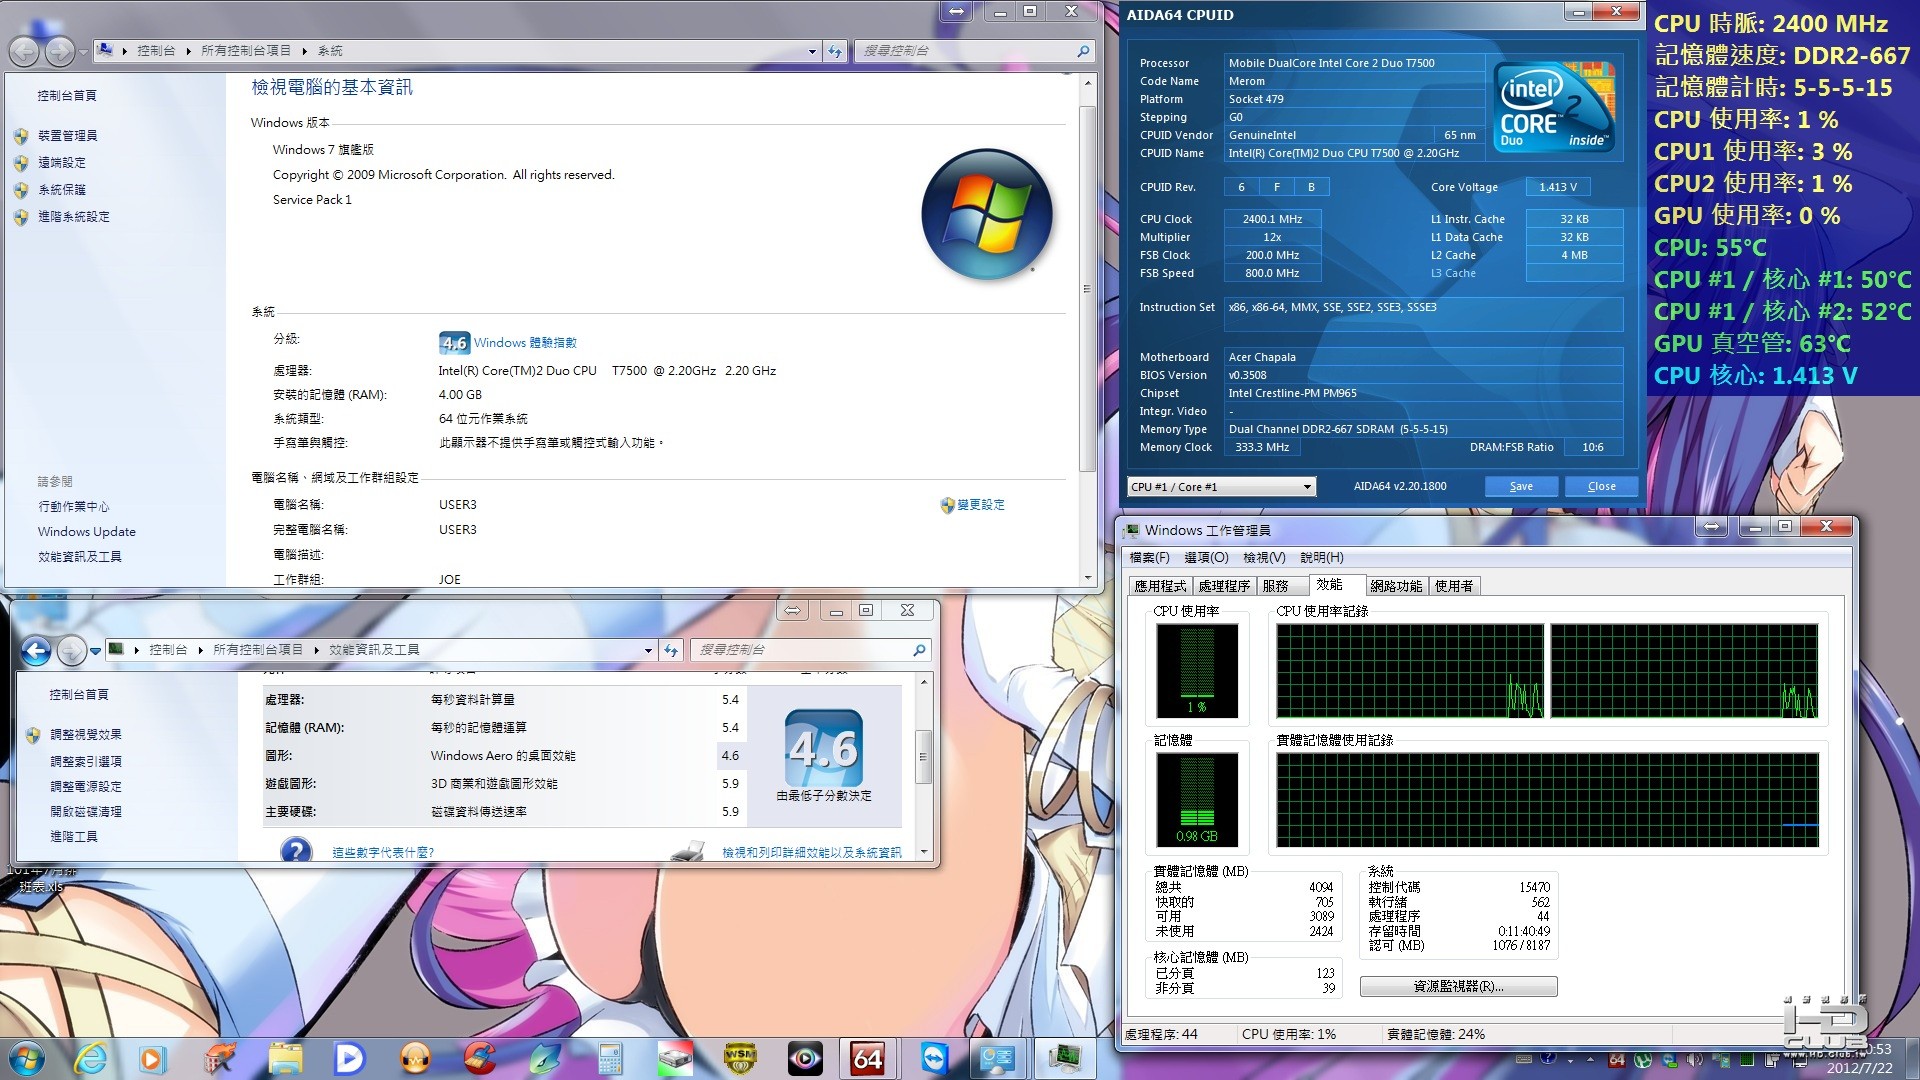The height and width of the screenshot is (1080, 1920).
Task: Open TeamViewer from the taskbar
Action: pyautogui.click(x=934, y=1058)
